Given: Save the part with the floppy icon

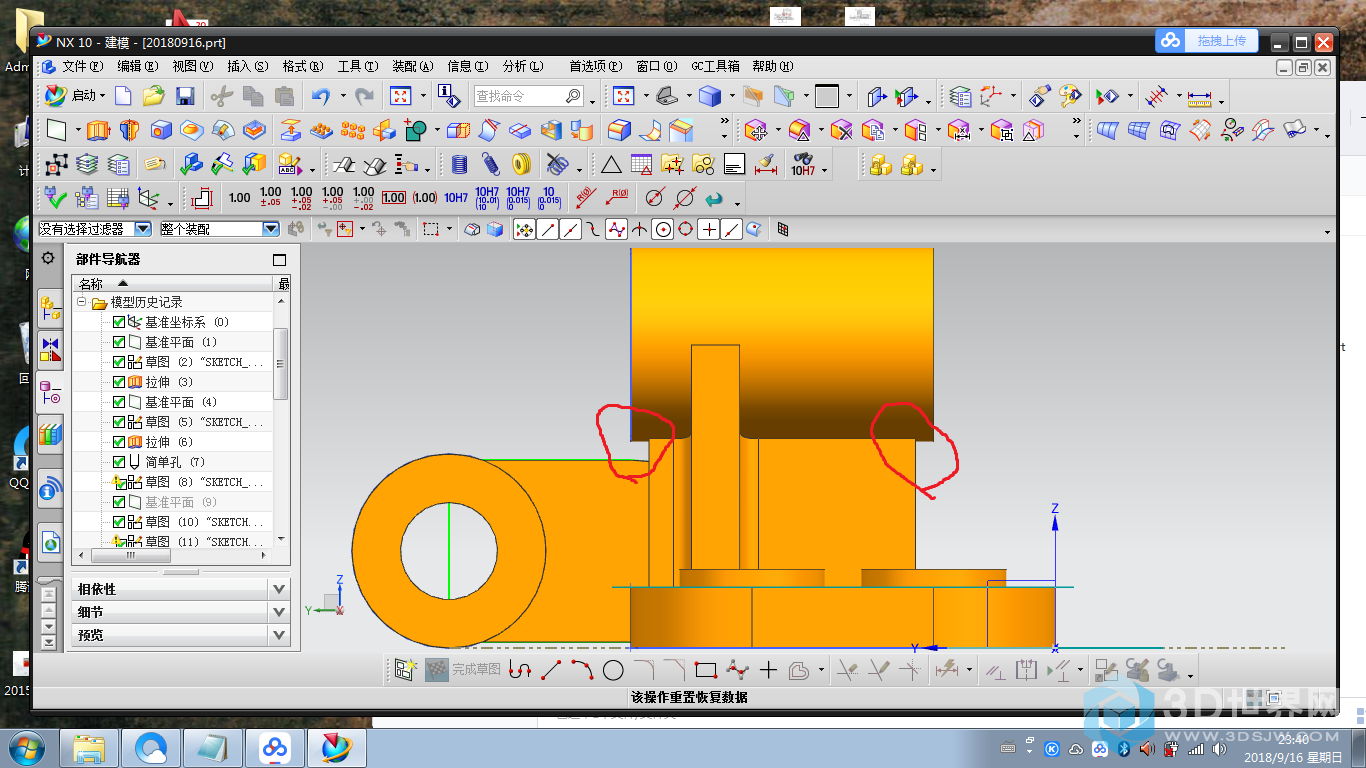Looking at the screenshot, I should [x=184, y=96].
